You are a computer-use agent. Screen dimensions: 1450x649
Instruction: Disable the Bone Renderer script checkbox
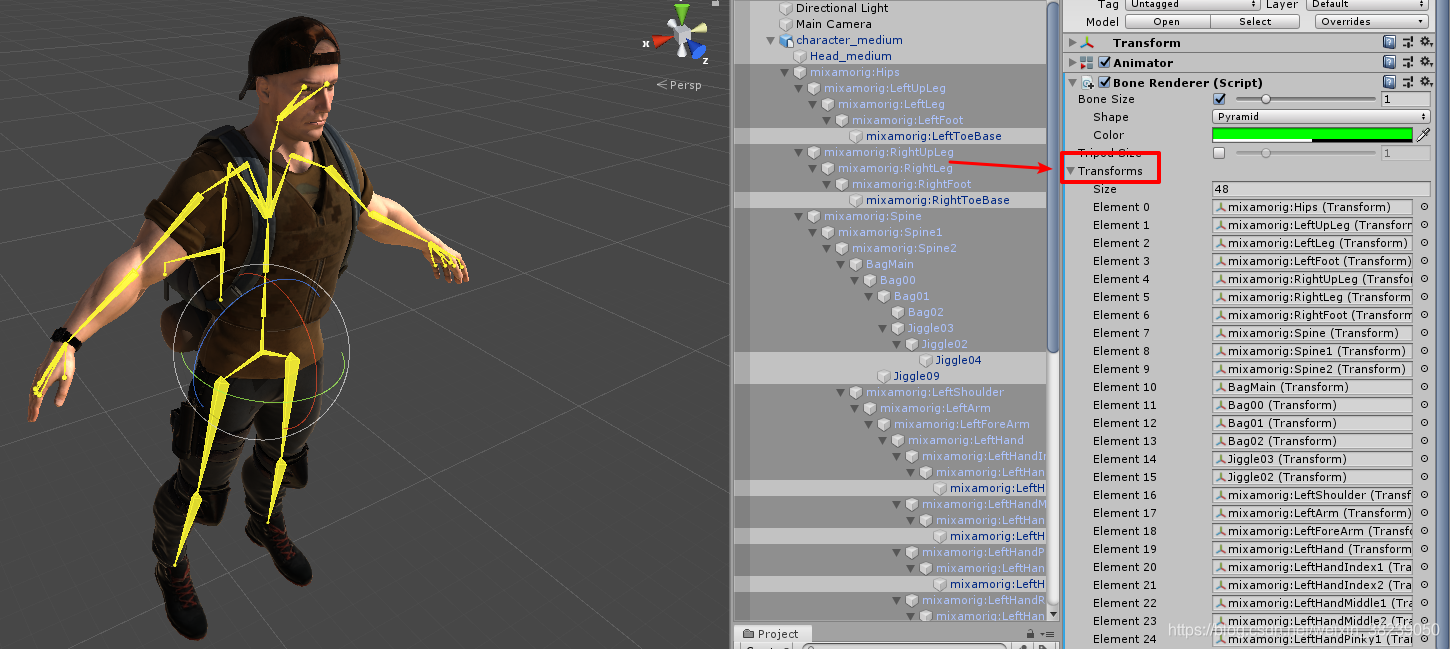1104,83
